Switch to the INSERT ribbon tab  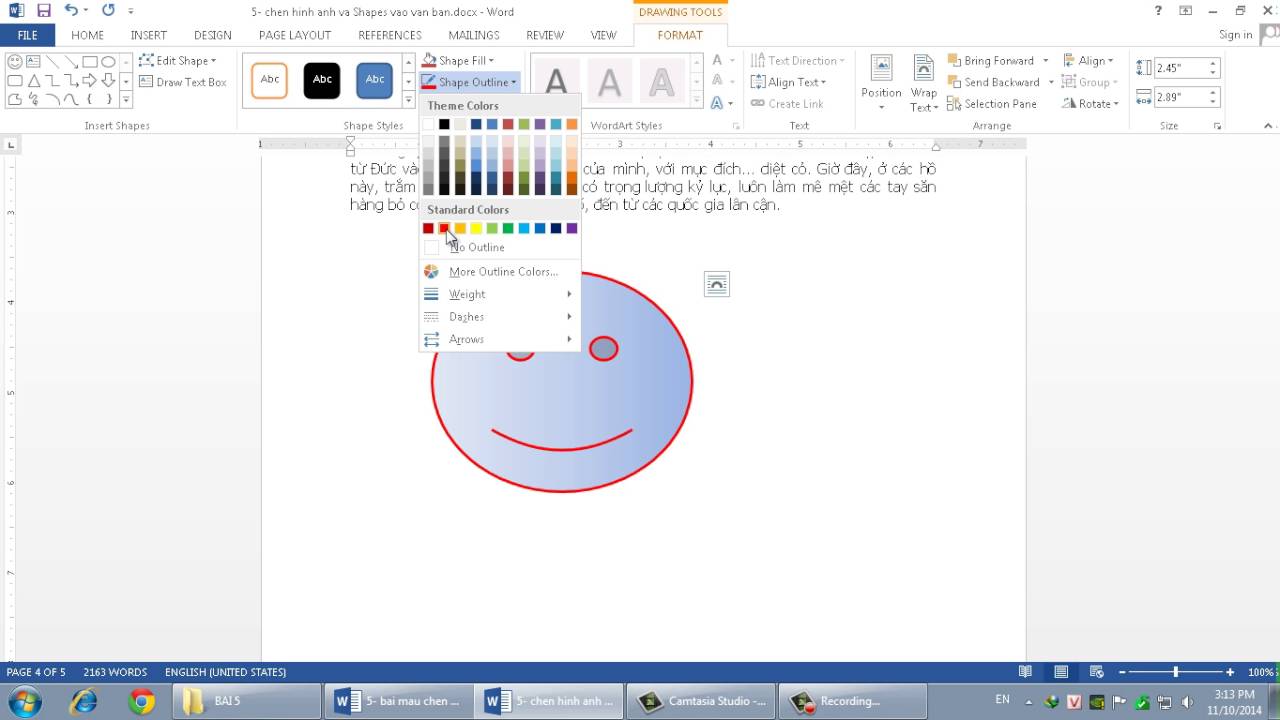click(x=148, y=34)
